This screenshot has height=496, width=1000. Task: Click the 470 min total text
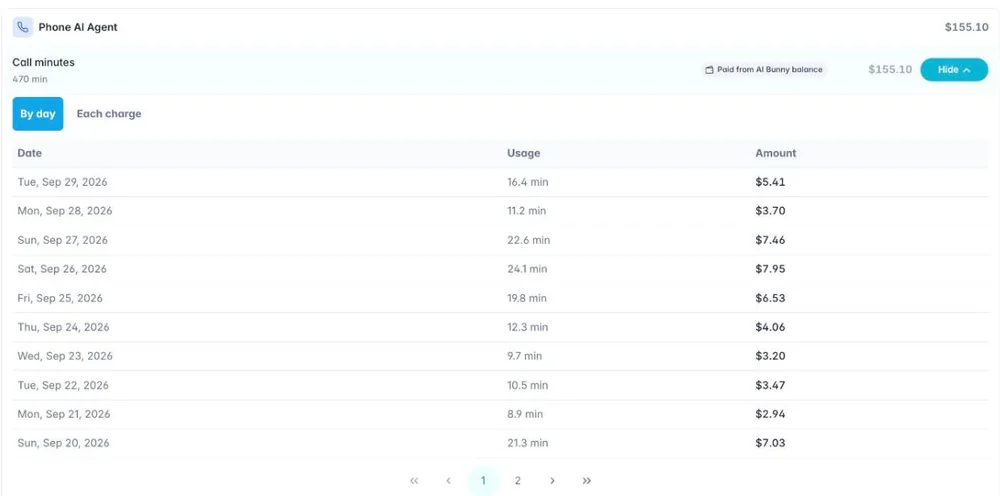pyautogui.click(x=30, y=80)
